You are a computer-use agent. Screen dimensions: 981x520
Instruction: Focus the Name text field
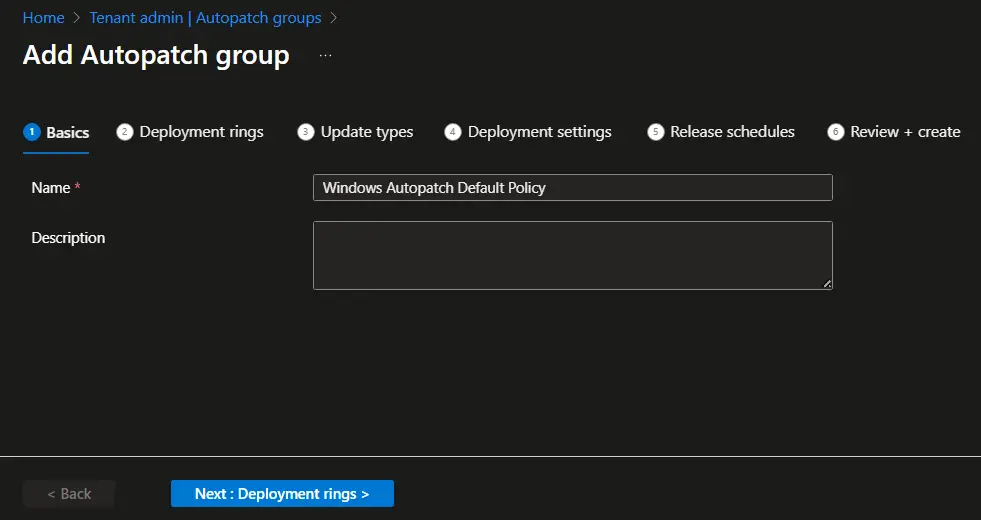[x=572, y=188]
